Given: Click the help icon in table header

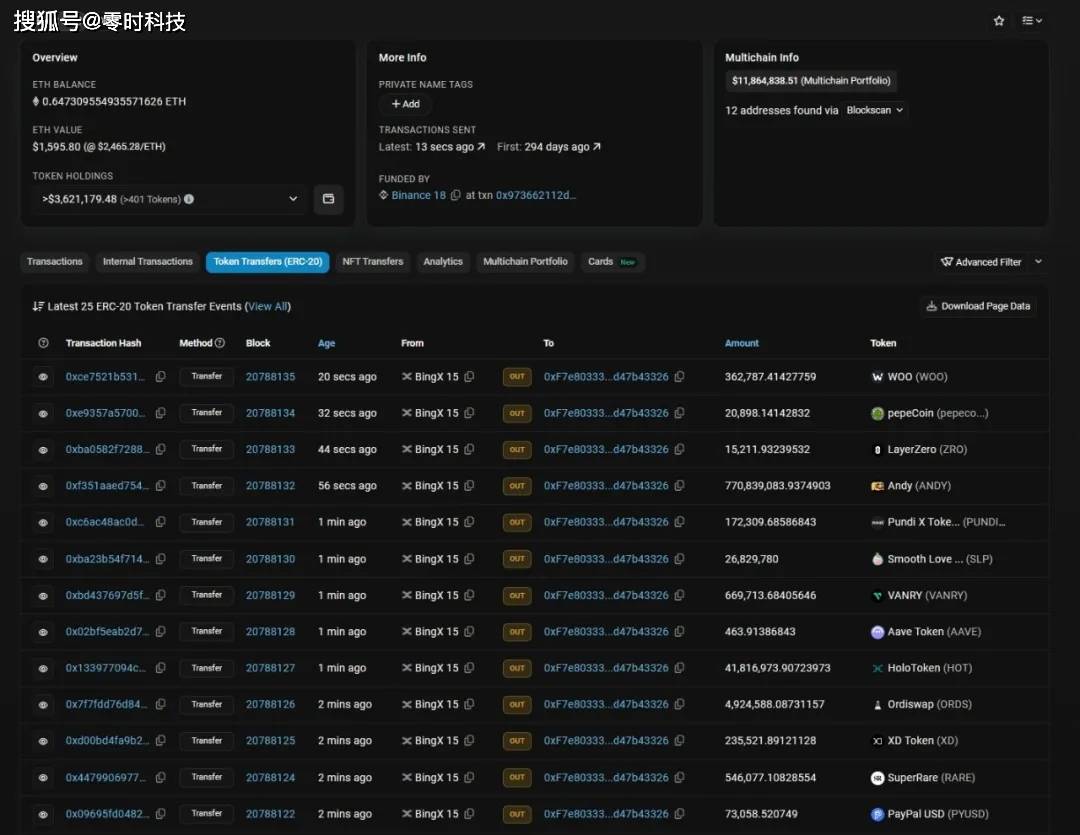Looking at the screenshot, I should coord(43,343).
